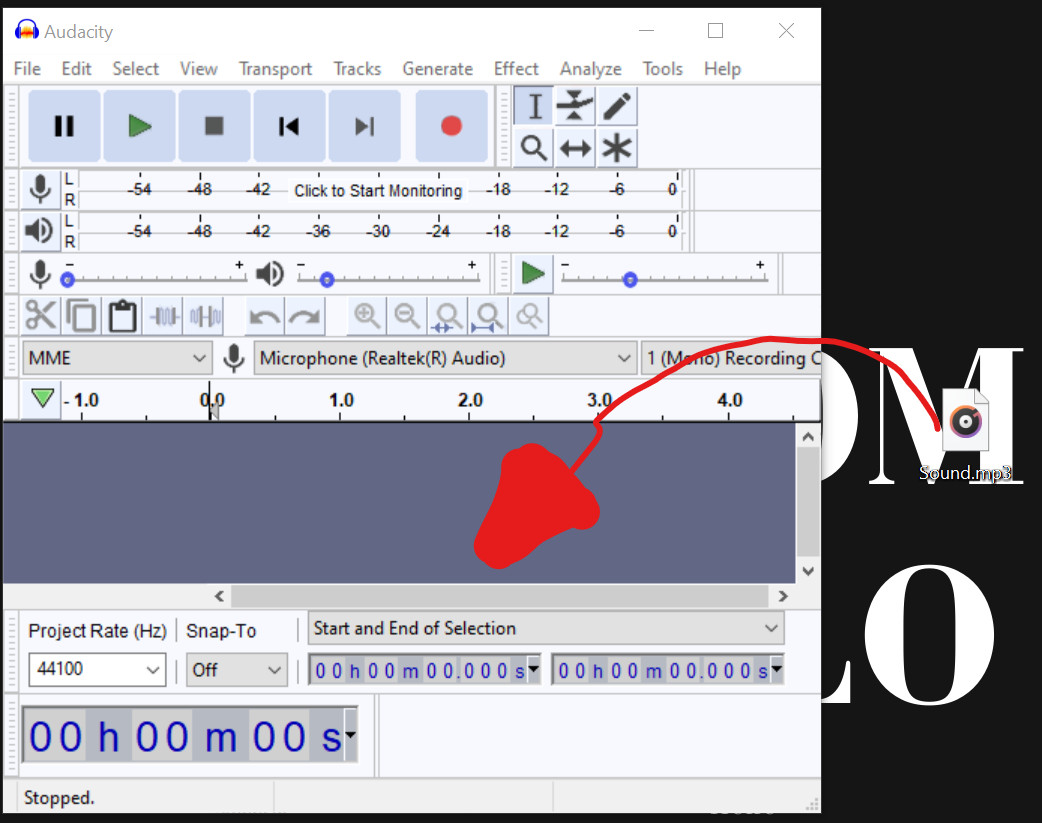The image size is (1042, 823).
Task: Click the Silence Audio icon
Action: pyautogui.click(x=202, y=315)
